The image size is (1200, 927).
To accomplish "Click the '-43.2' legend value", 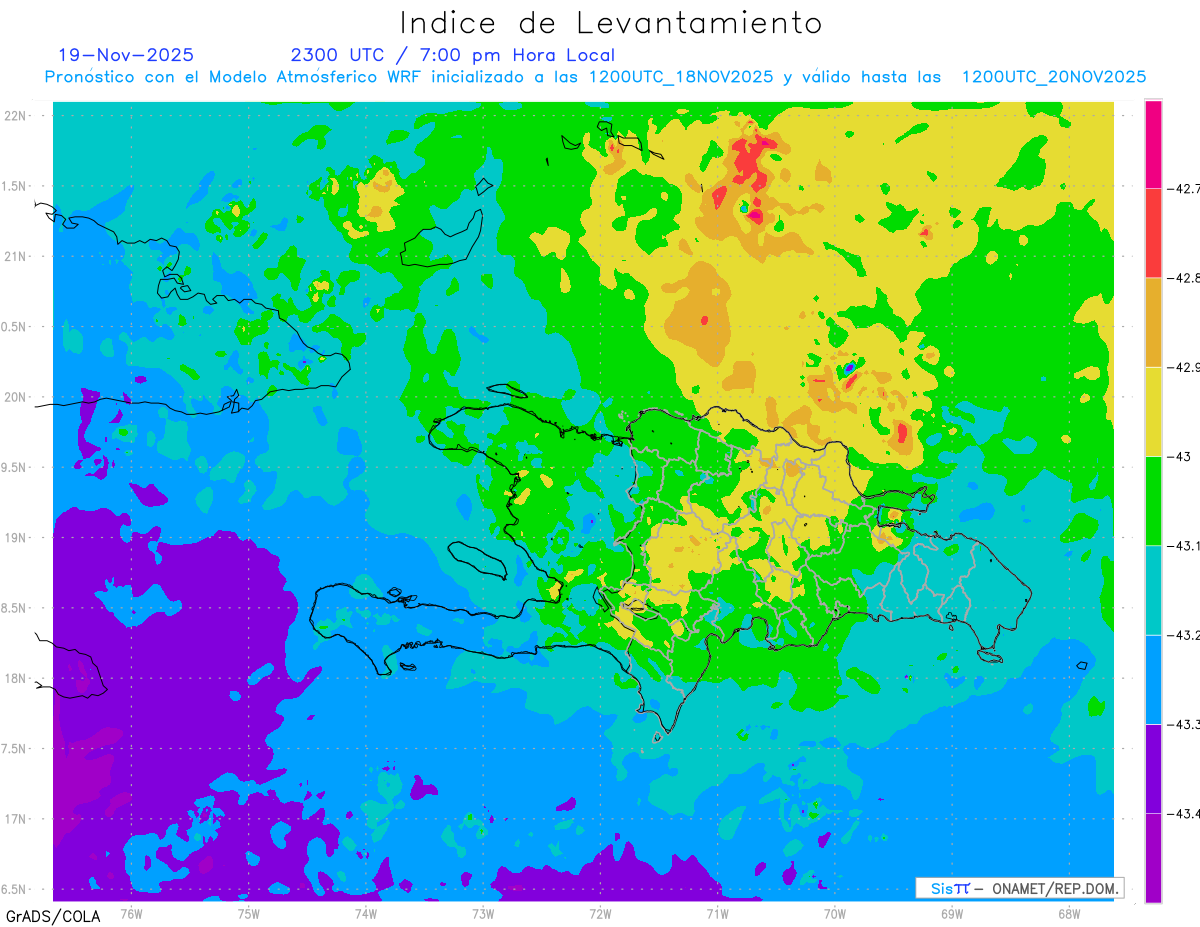I will click(x=1183, y=635).
